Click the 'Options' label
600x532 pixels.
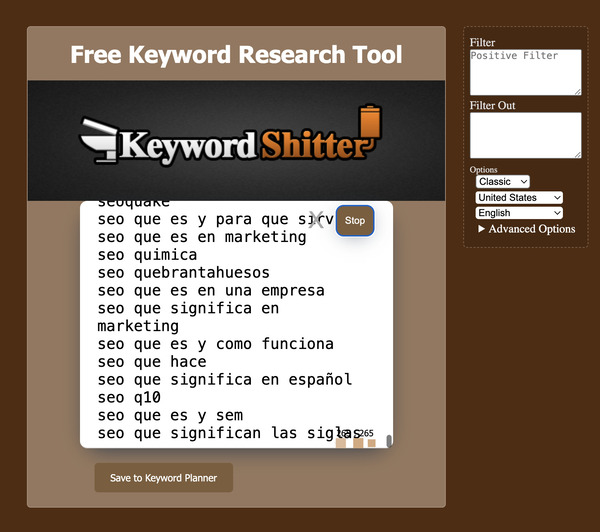click(x=483, y=170)
